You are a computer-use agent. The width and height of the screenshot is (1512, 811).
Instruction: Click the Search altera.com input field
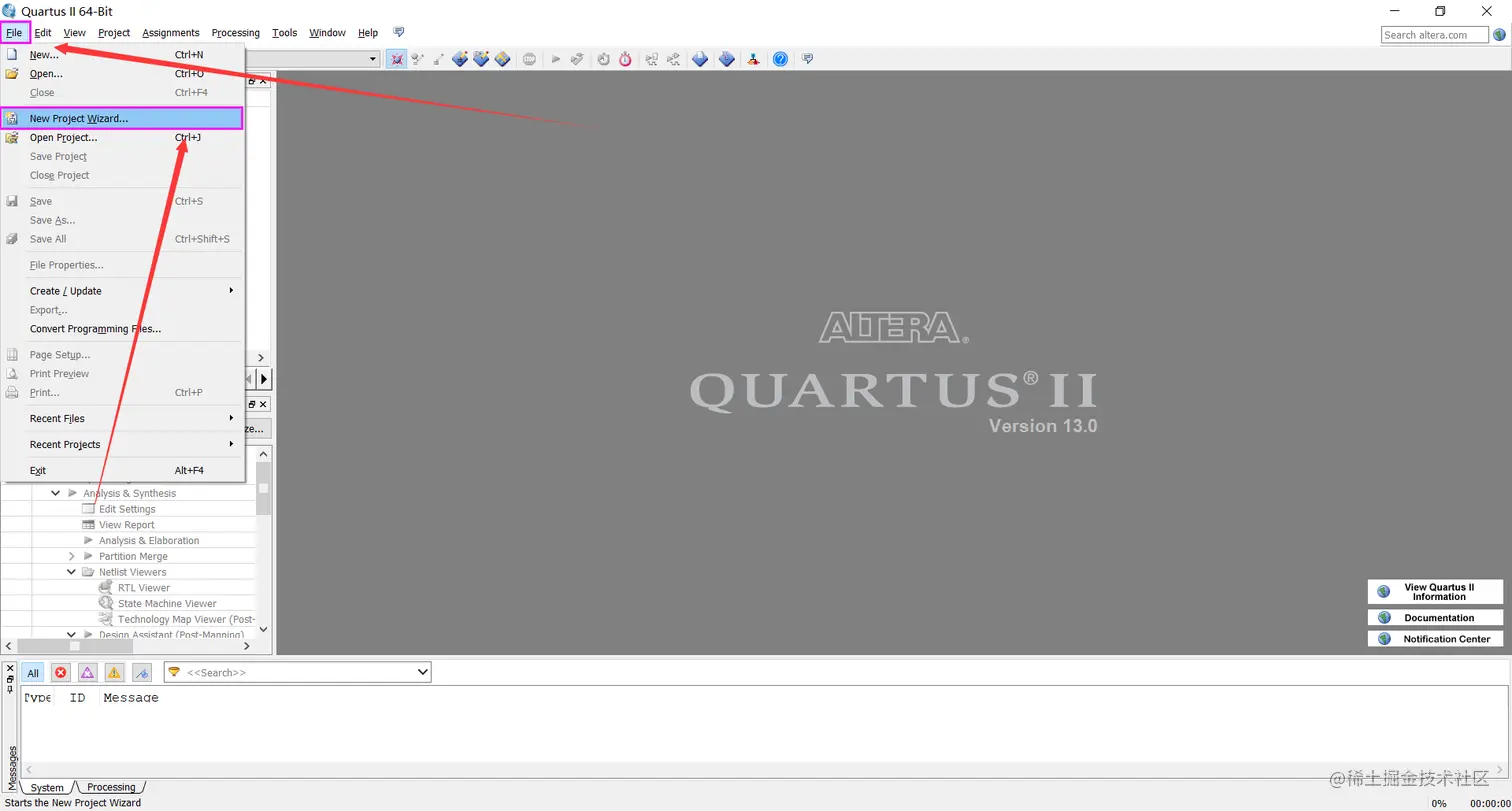tap(1435, 34)
